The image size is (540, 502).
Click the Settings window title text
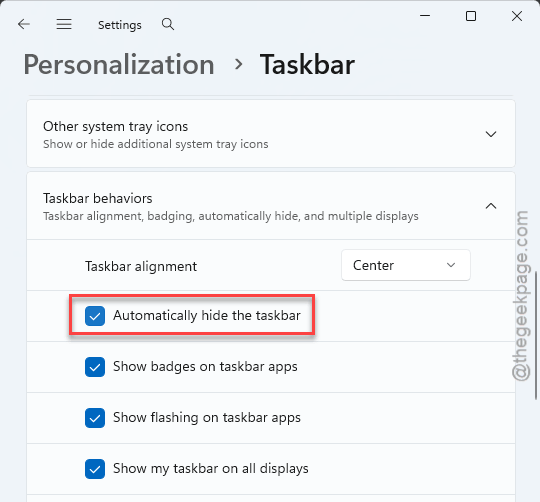click(x=120, y=25)
